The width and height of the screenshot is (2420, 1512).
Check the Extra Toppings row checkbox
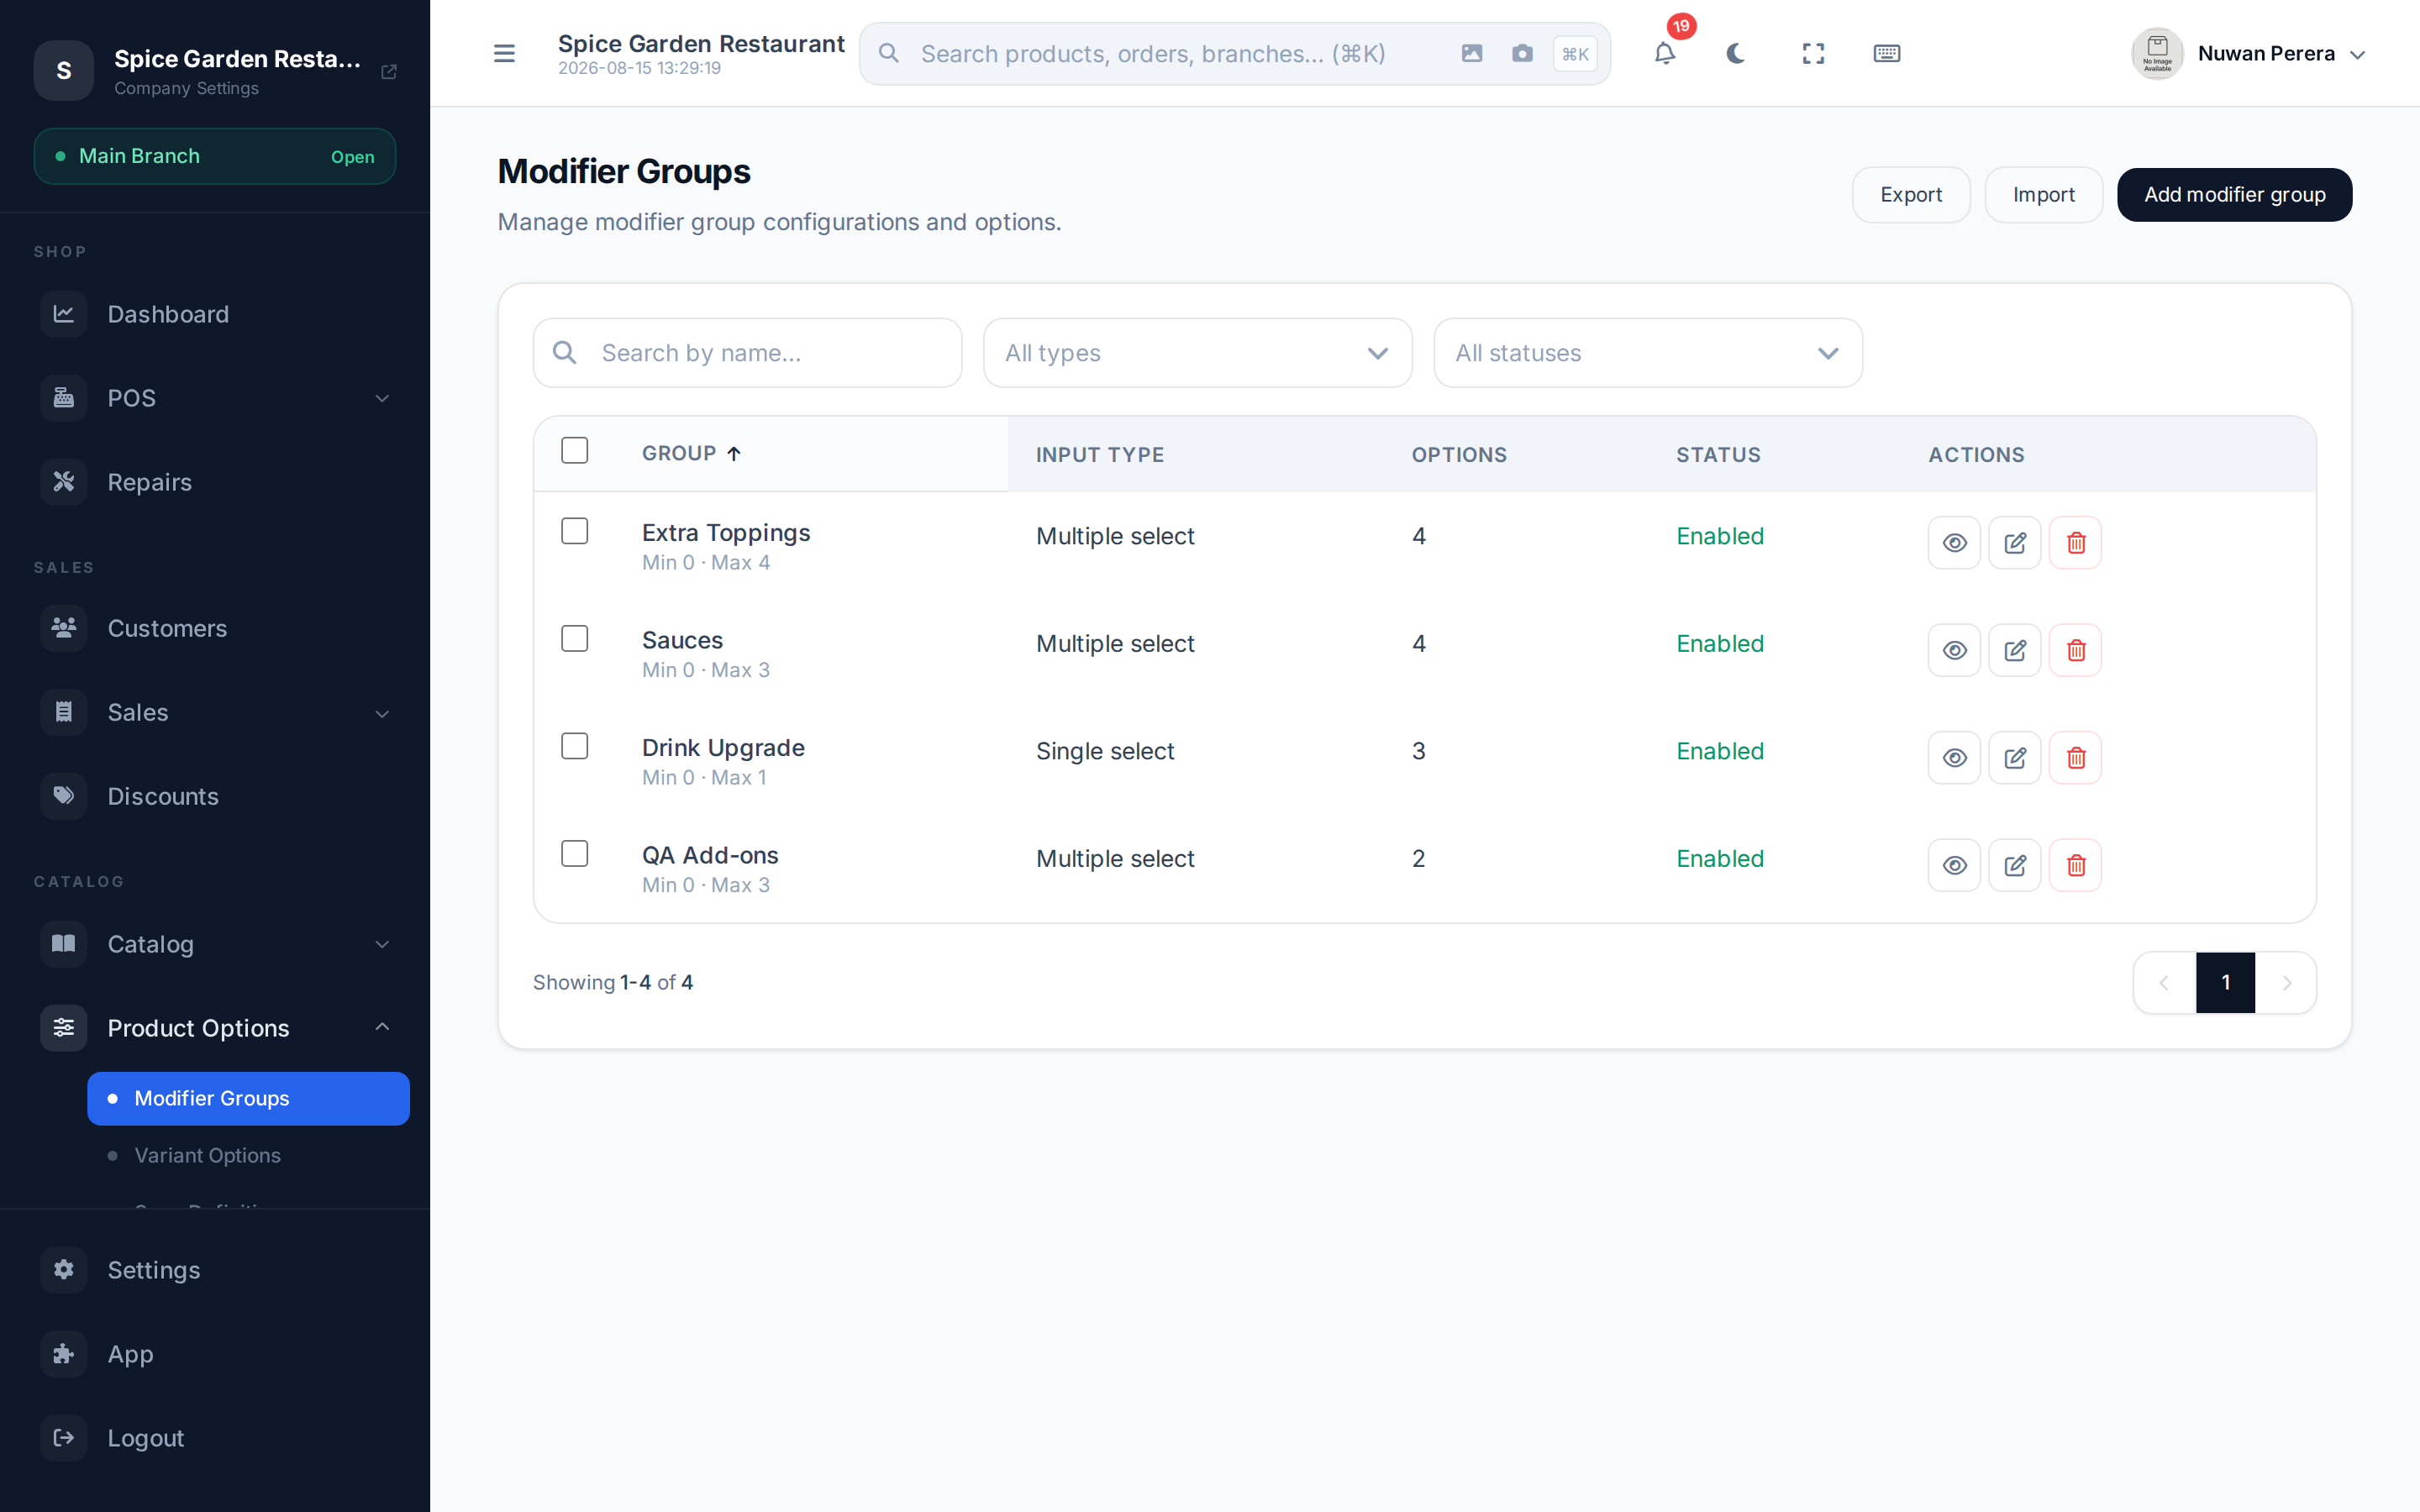574,531
